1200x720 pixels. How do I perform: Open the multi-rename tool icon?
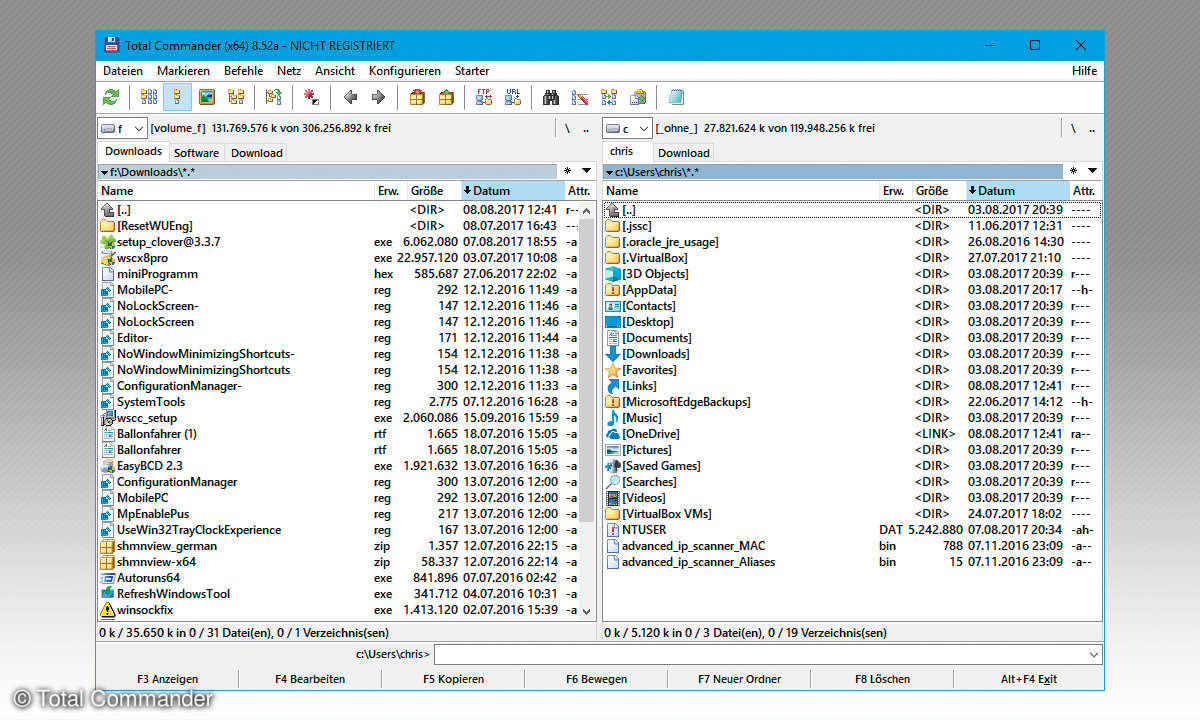click(x=580, y=97)
